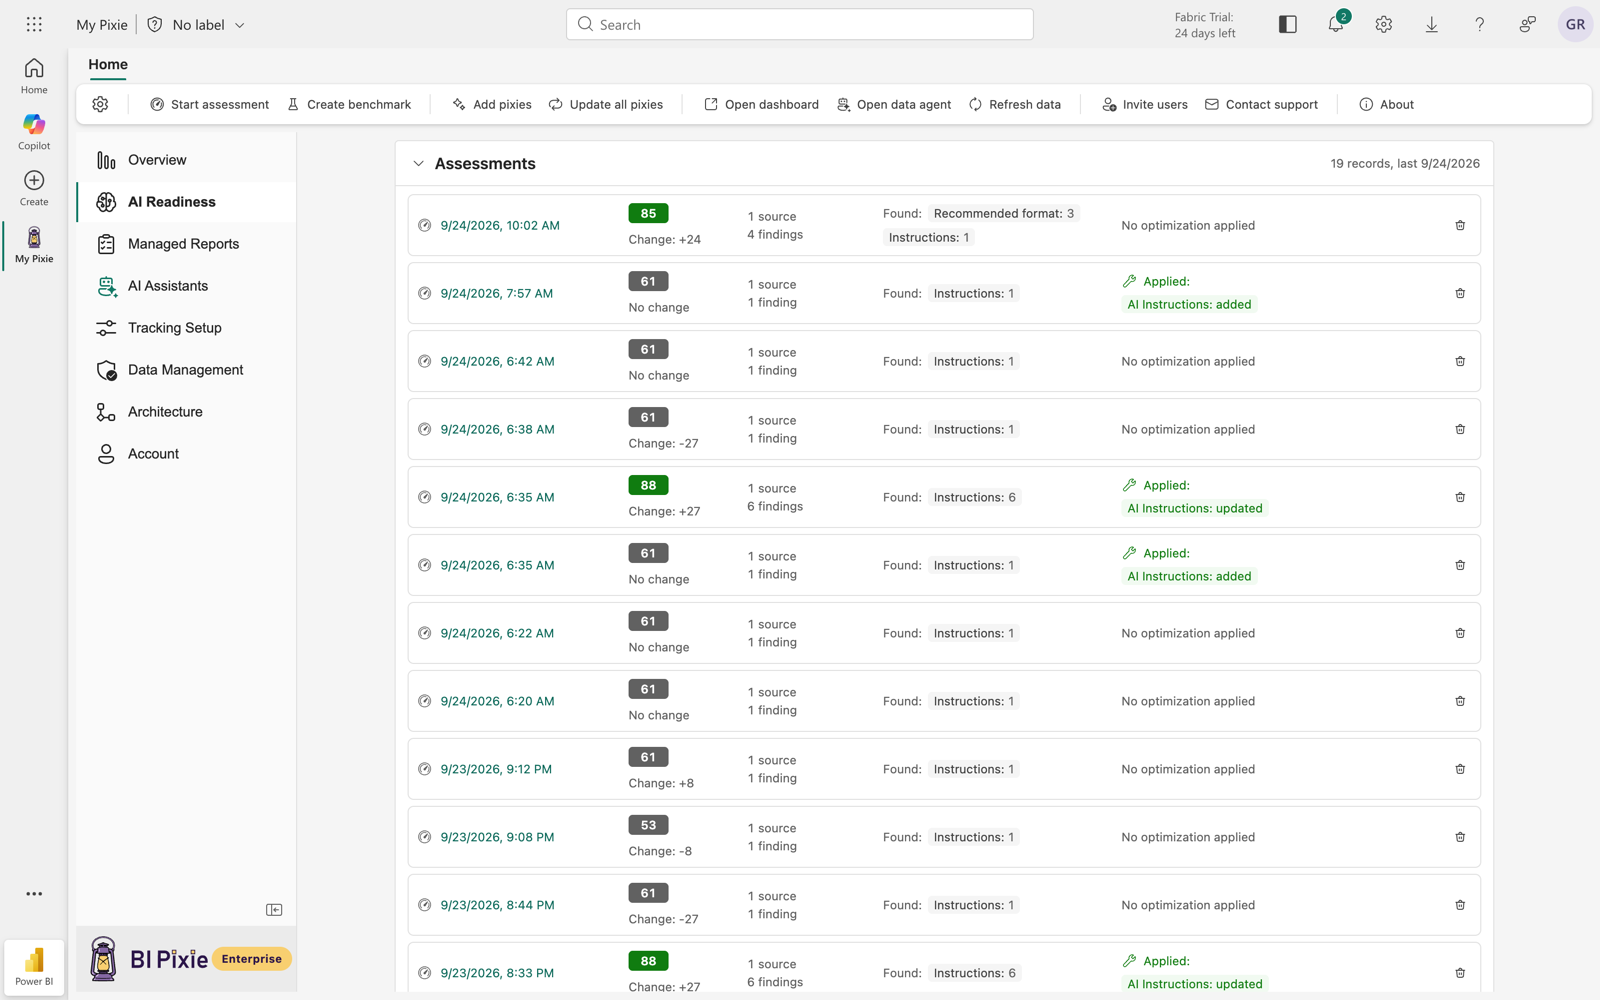Open assessment dated 9/23/2026, 9:12 PM
Image resolution: width=1600 pixels, height=1000 pixels.
(x=496, y=769)
